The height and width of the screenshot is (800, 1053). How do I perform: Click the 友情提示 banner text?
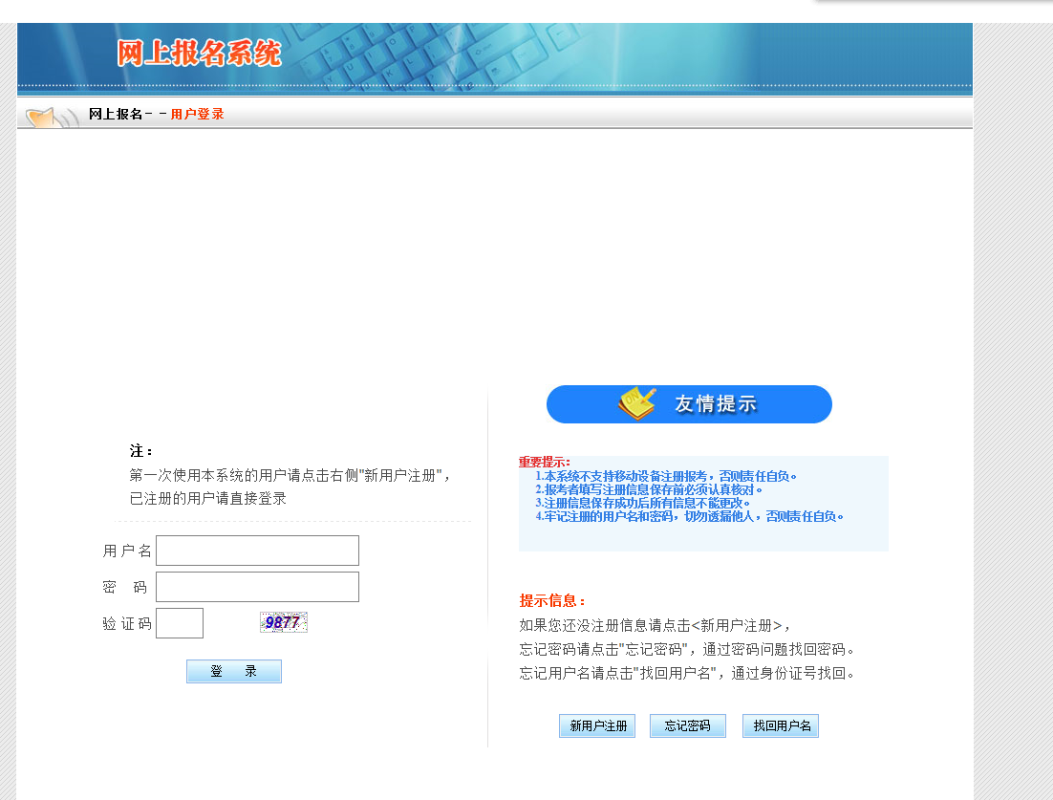[x=715, y=404]
